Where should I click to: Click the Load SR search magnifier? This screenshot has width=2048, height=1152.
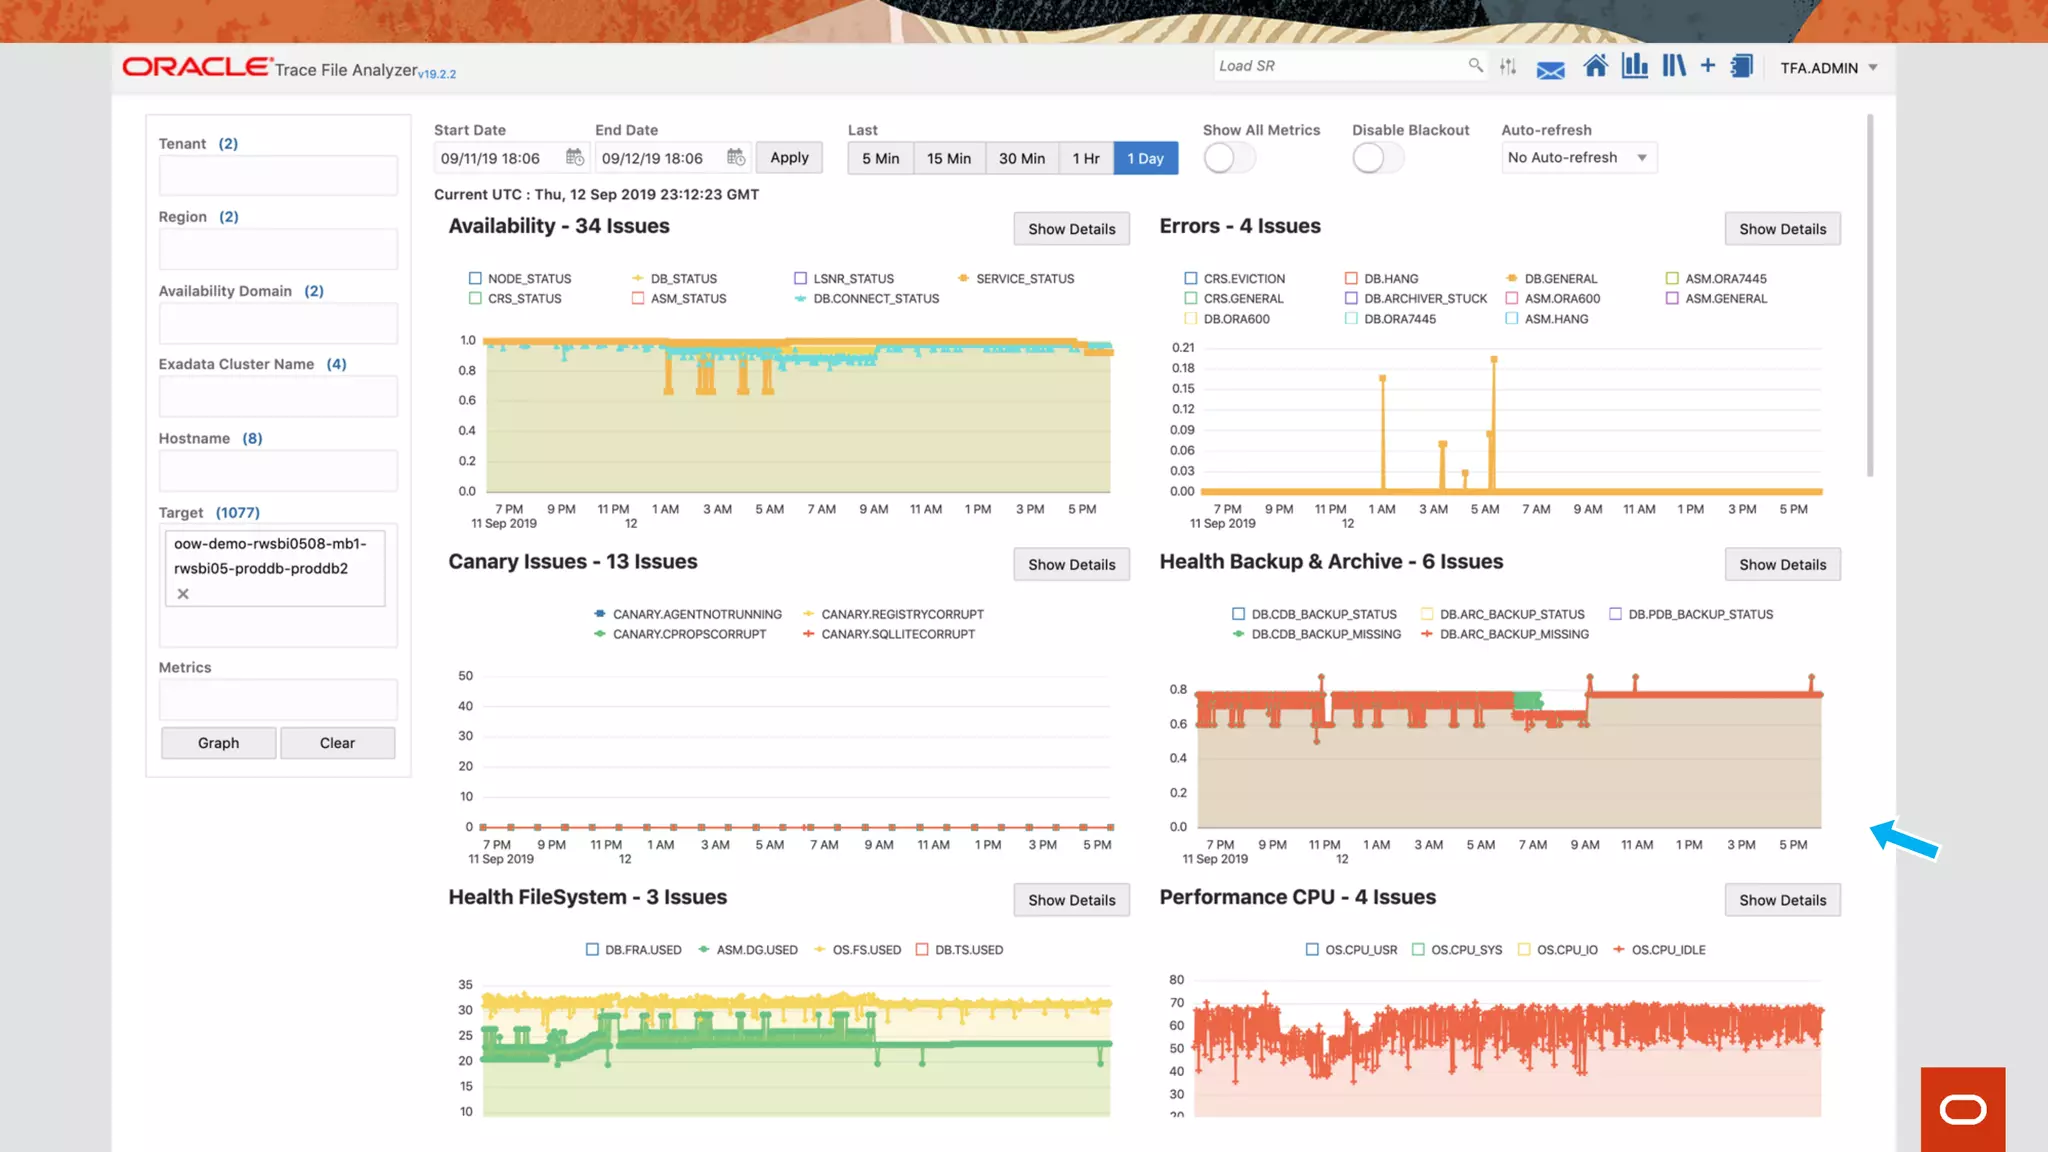click(1475, 65)
